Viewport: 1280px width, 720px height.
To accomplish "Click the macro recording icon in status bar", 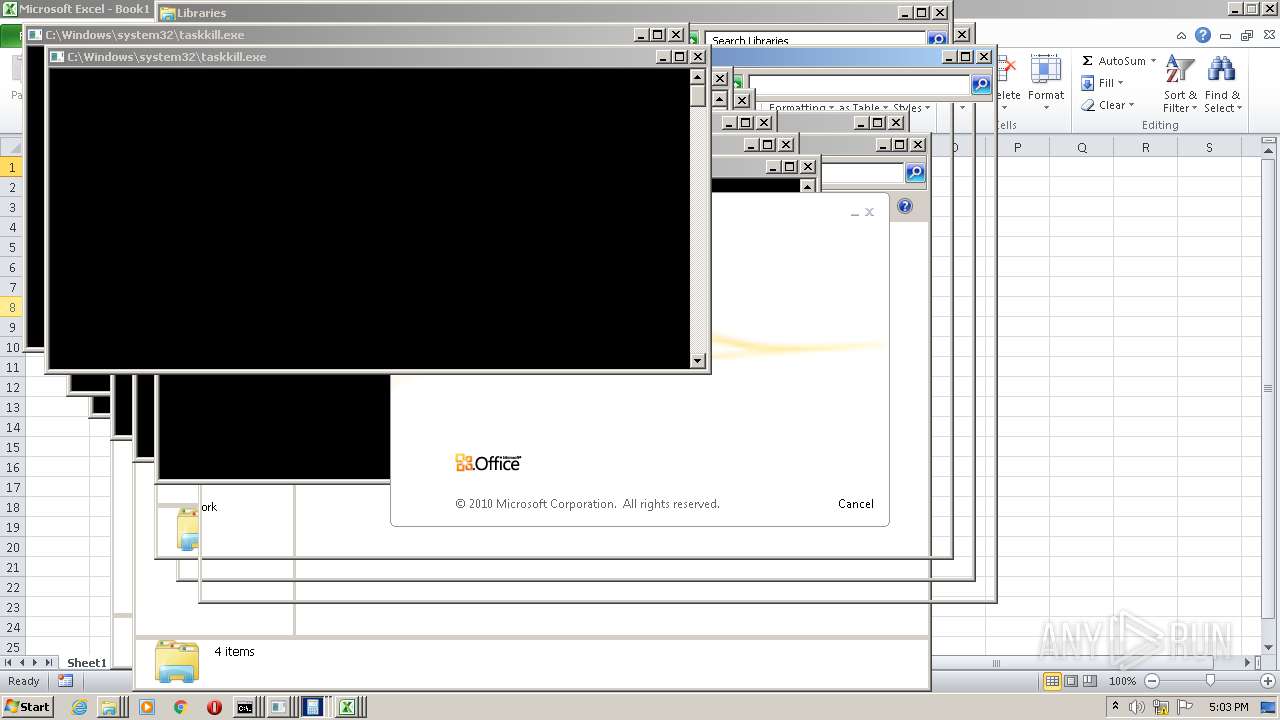I will pyautogui.click(x=65, y=681).
